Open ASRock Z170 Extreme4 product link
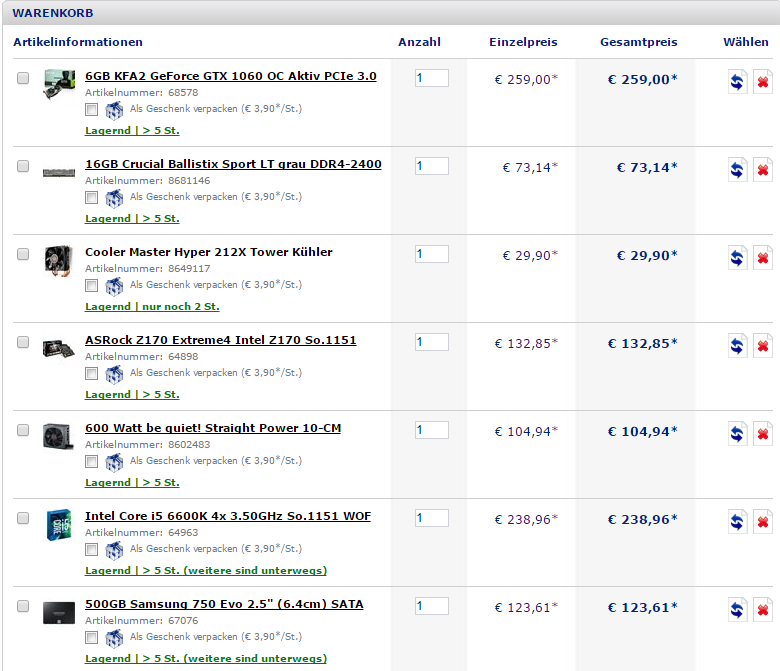The image size is (780, 671). coord(220,340)
